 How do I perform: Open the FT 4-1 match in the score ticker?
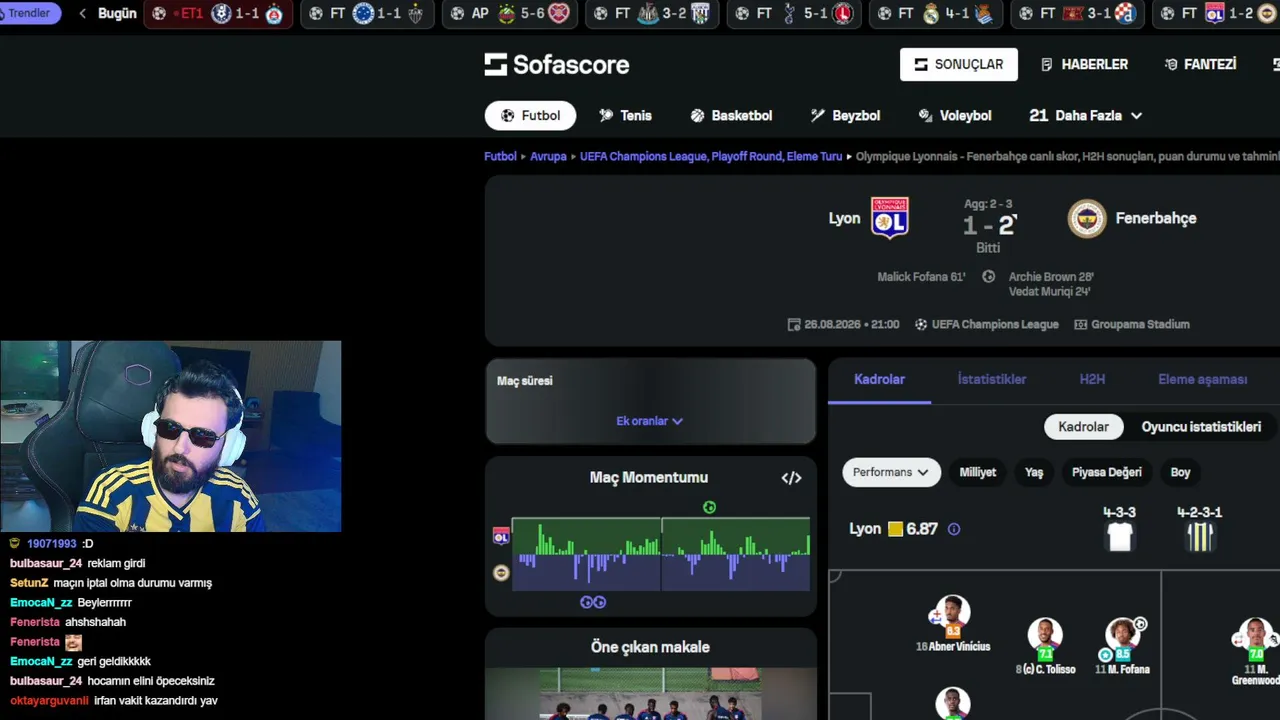pos(935,14)
